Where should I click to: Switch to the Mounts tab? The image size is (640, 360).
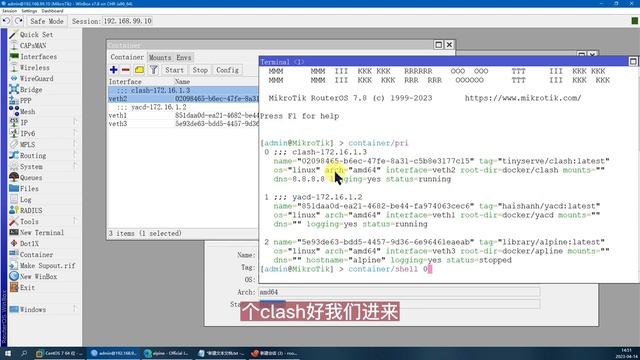pos(160,58)
